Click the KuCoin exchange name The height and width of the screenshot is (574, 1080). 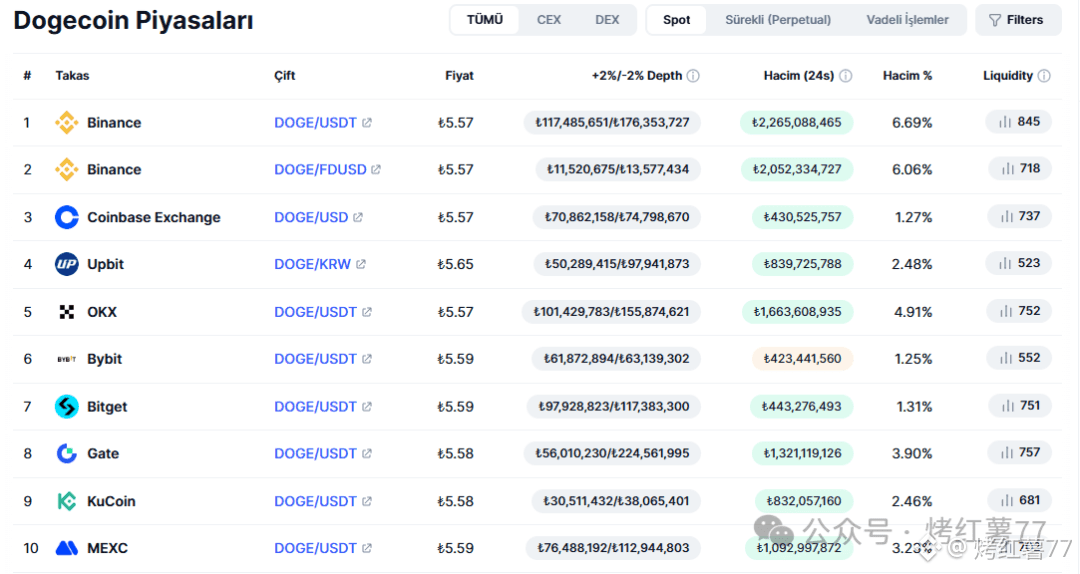[111, 501]
